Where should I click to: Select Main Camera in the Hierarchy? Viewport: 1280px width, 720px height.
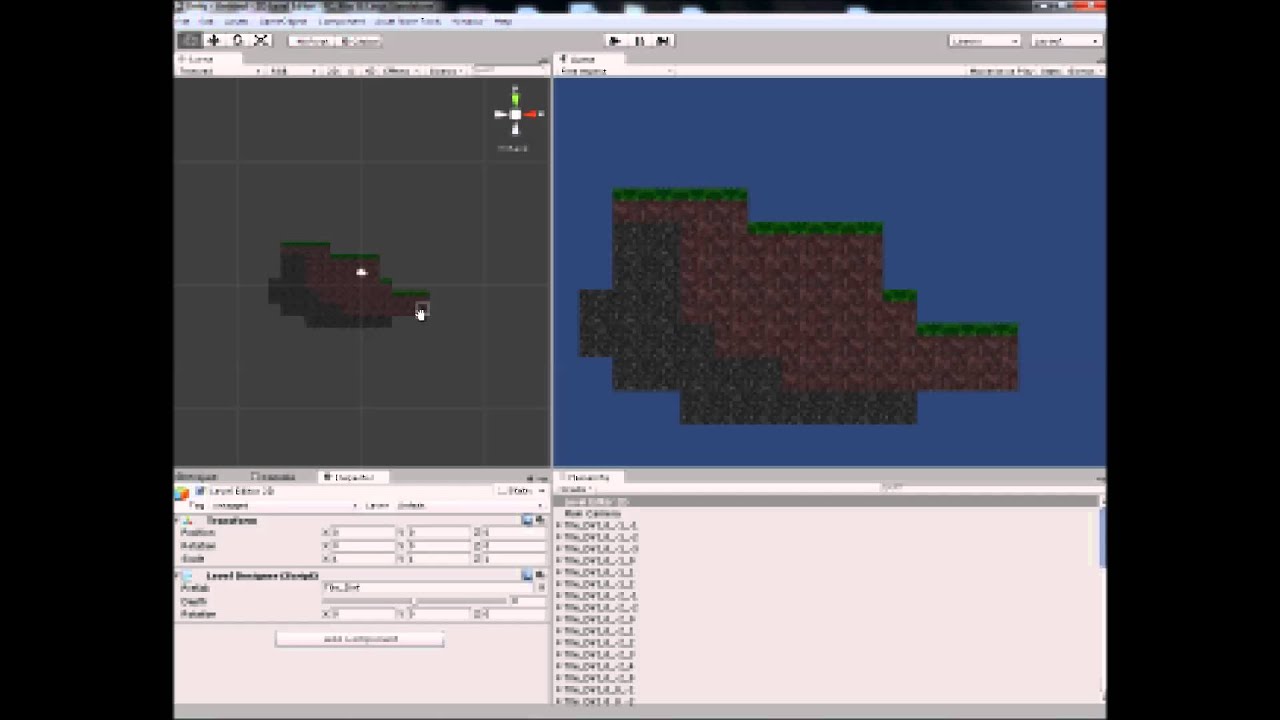(x=593, y=513)
